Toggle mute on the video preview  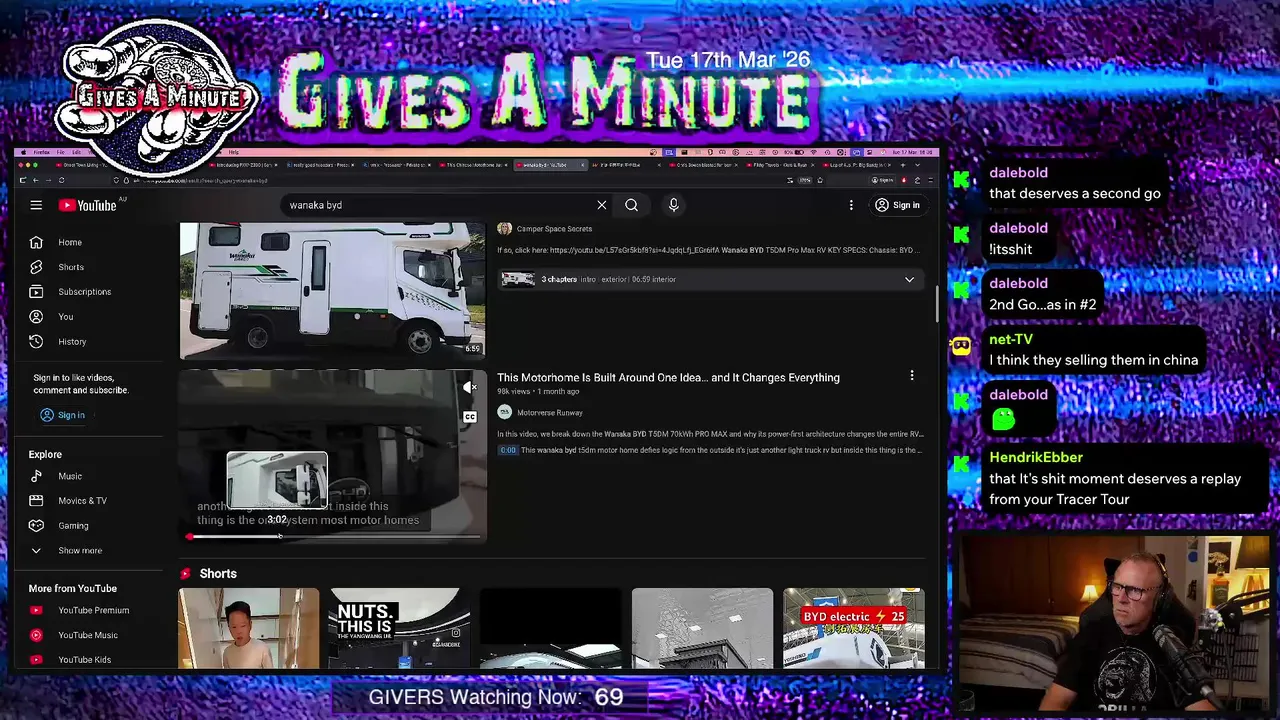tap(470, 387)
